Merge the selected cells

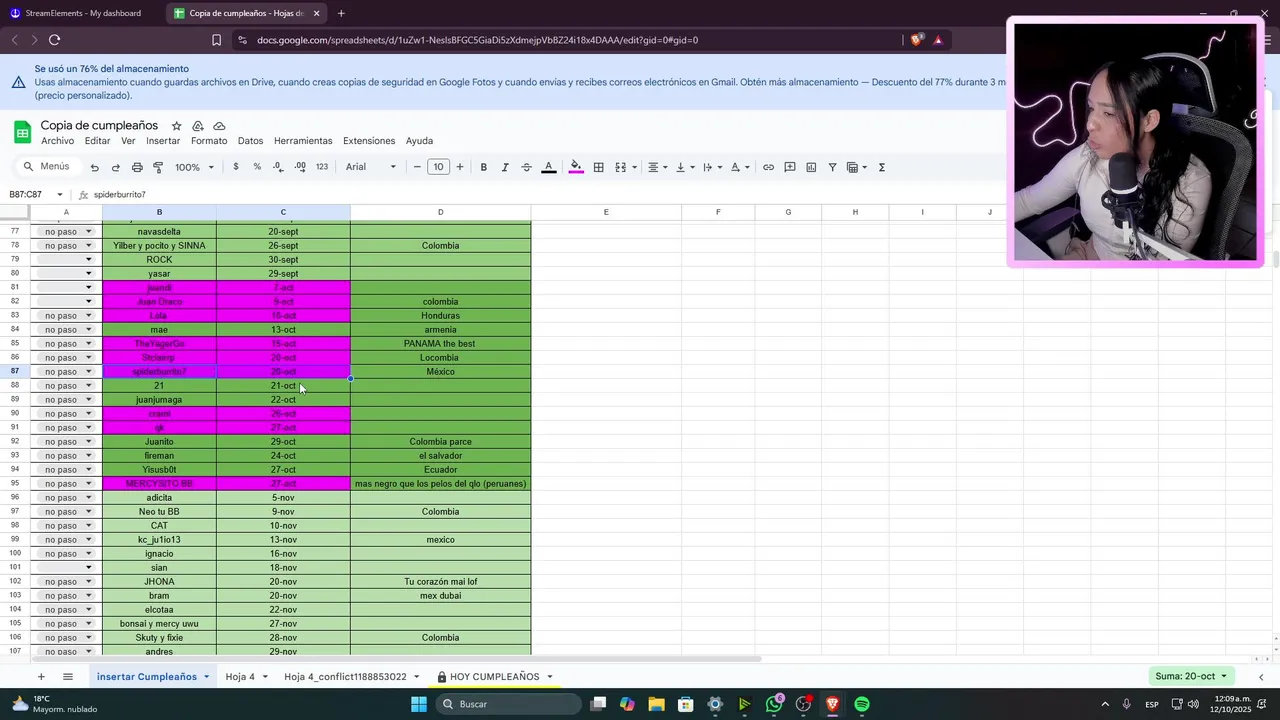coord(620,167)
